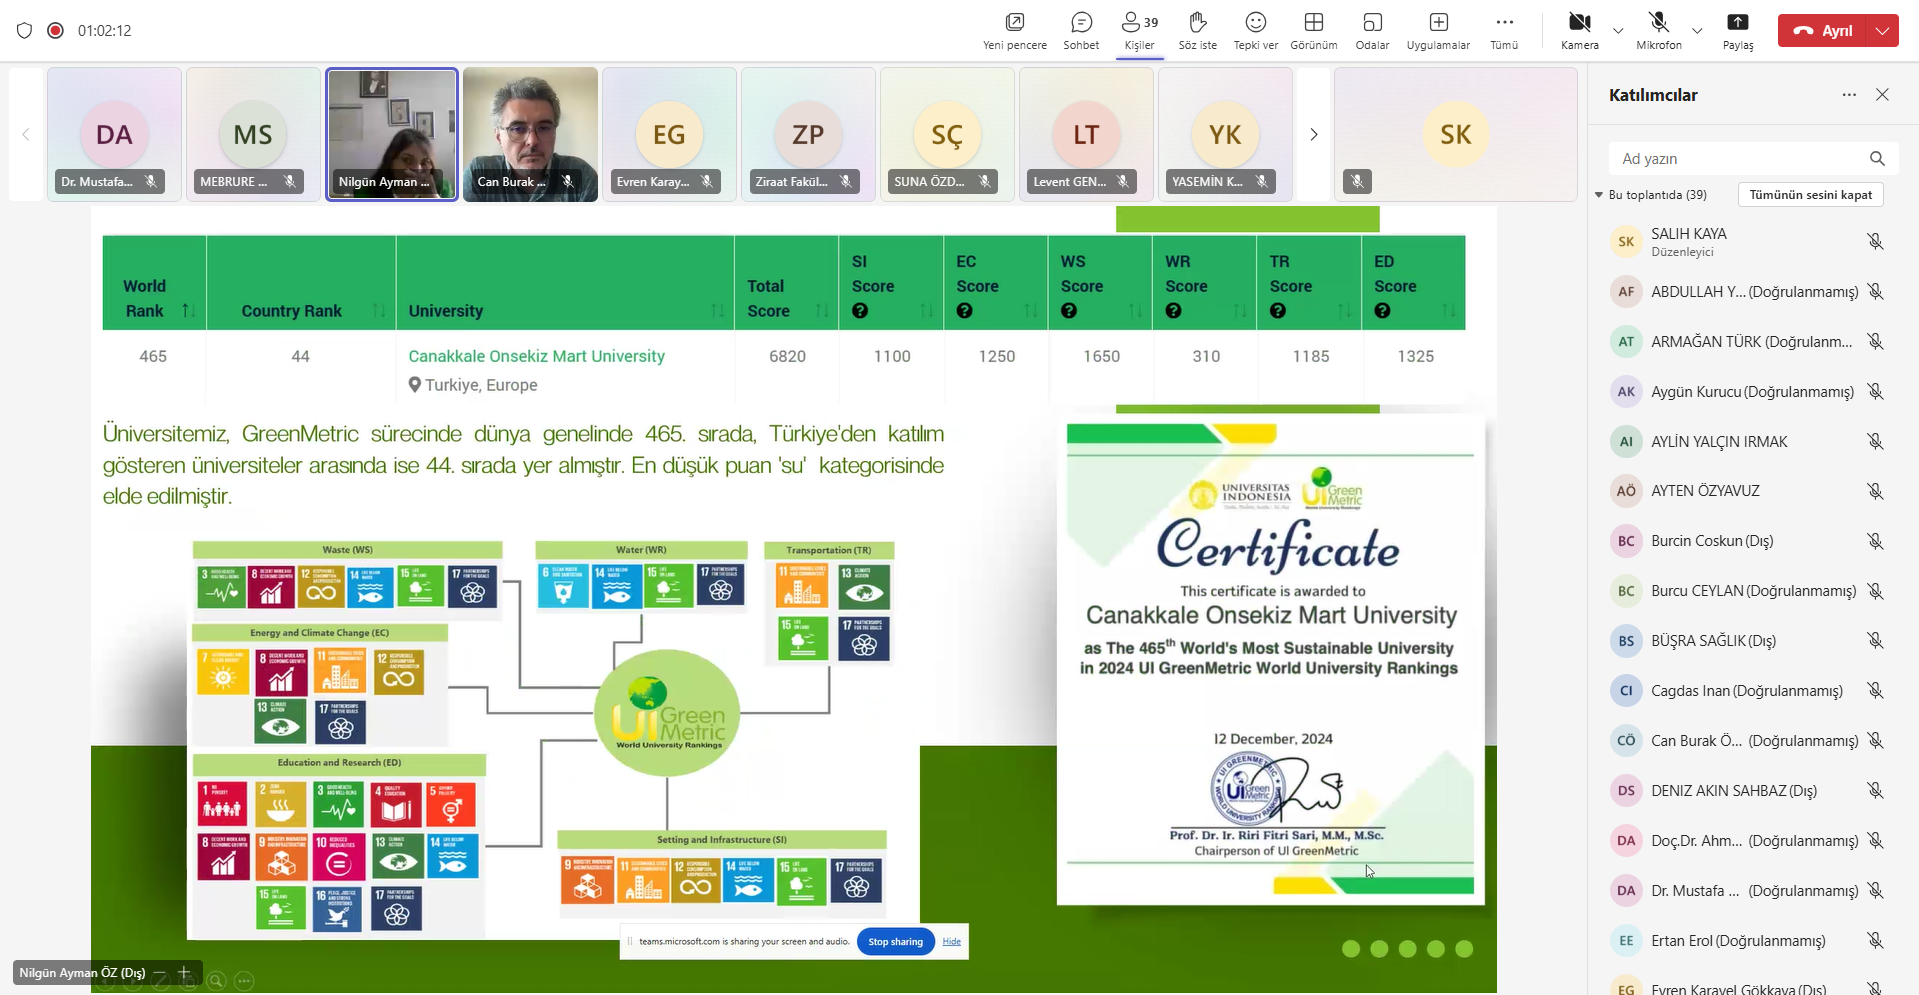Click the Ad yazın search field
This screenshot has width=1919, height=995.
pyautogui.click(x=1740, y=159)
